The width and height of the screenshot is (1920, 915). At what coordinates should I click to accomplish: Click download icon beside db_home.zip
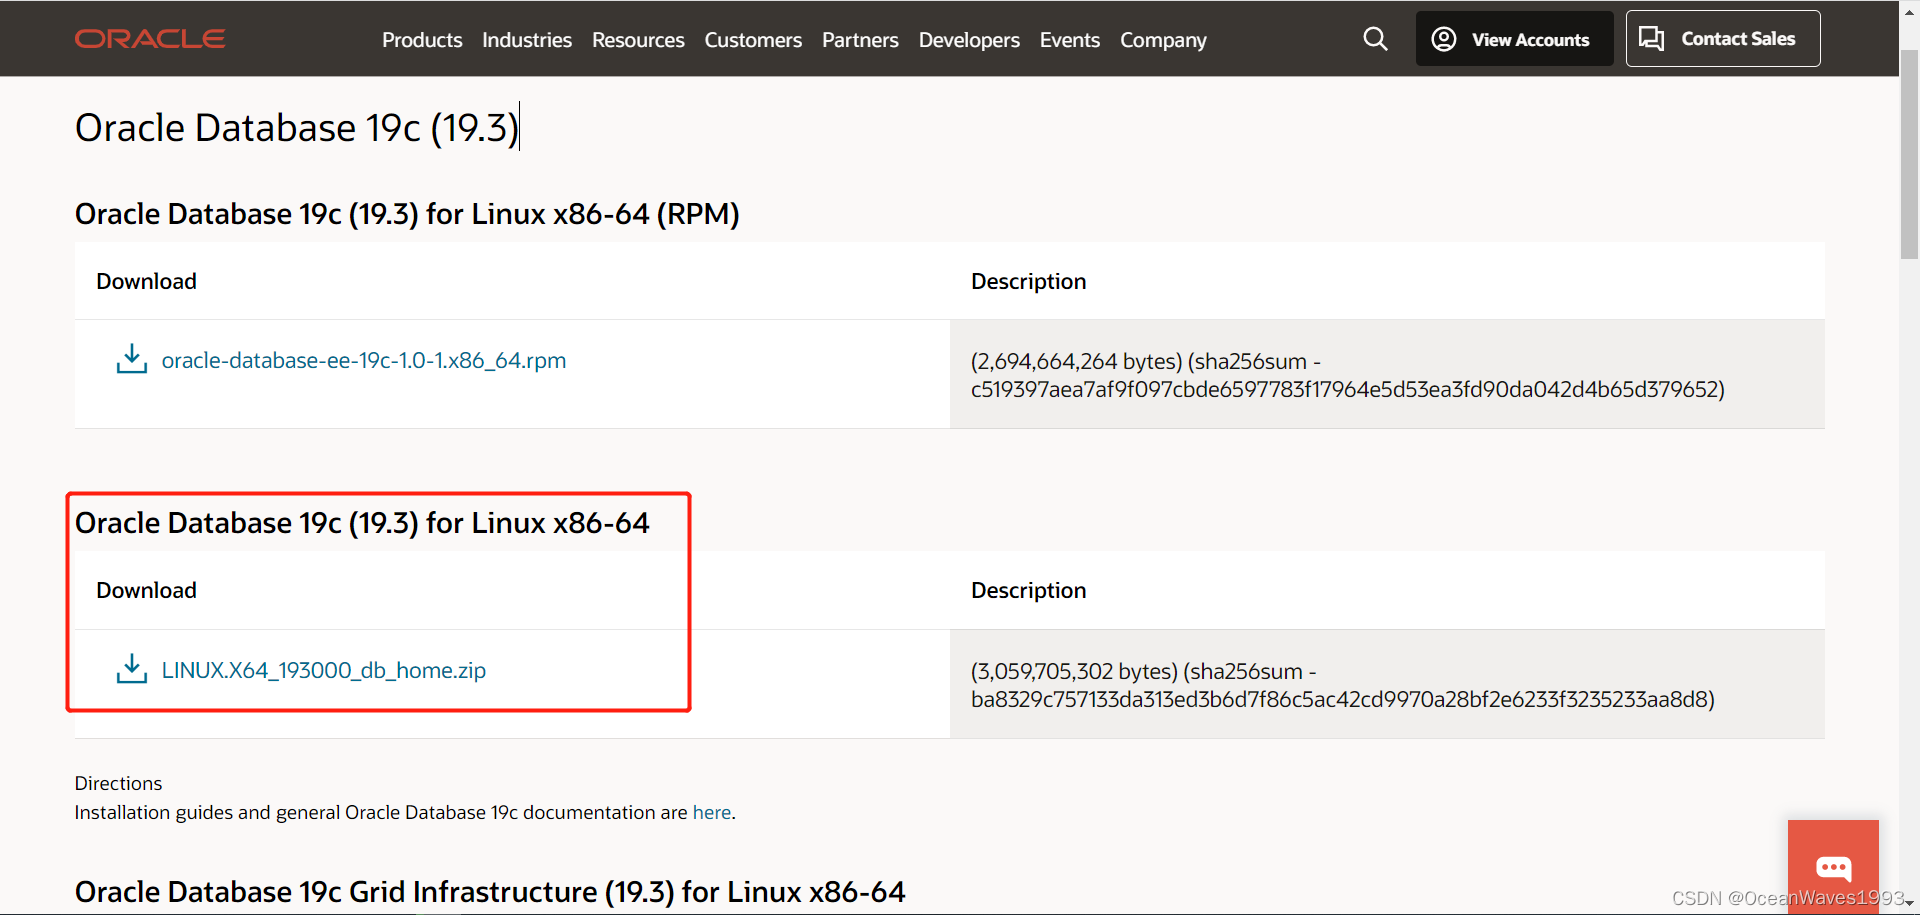point(131,669)
